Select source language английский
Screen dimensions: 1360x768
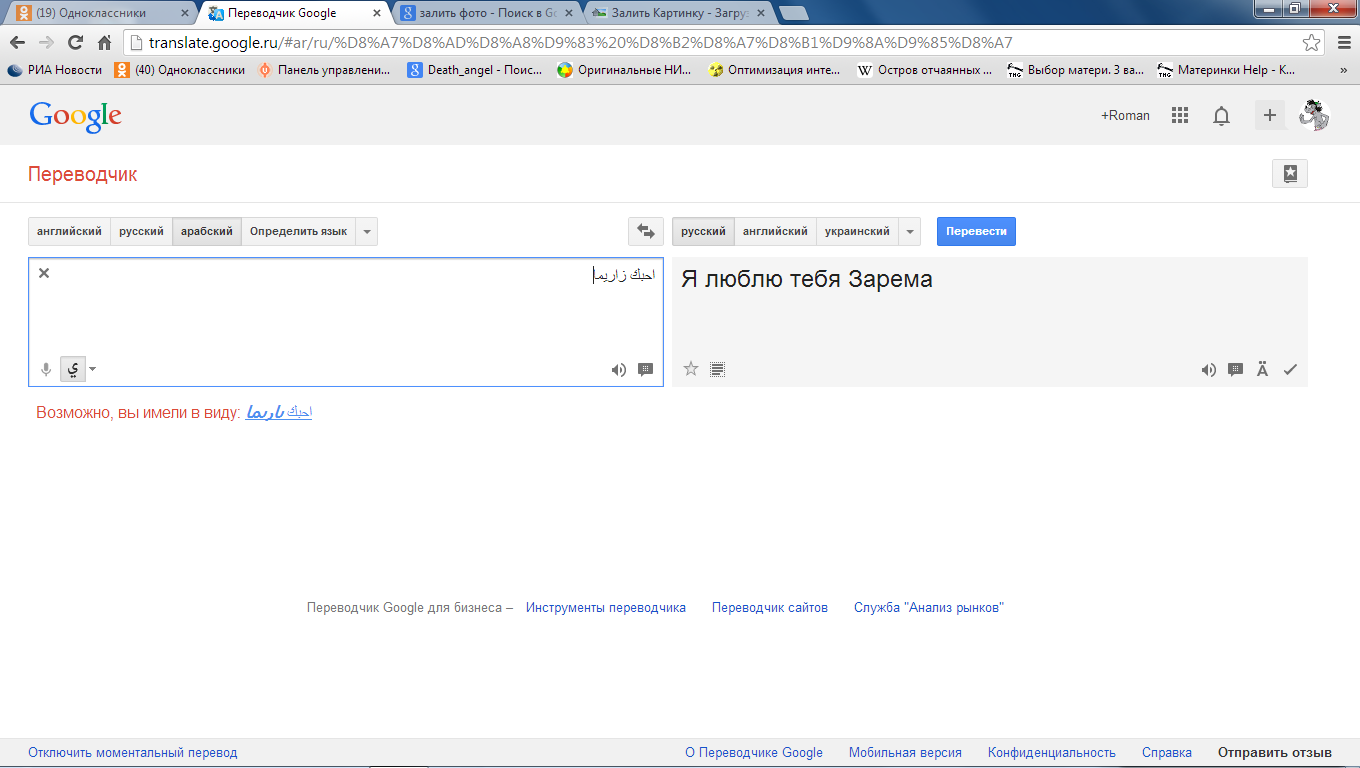coord(69,231)
